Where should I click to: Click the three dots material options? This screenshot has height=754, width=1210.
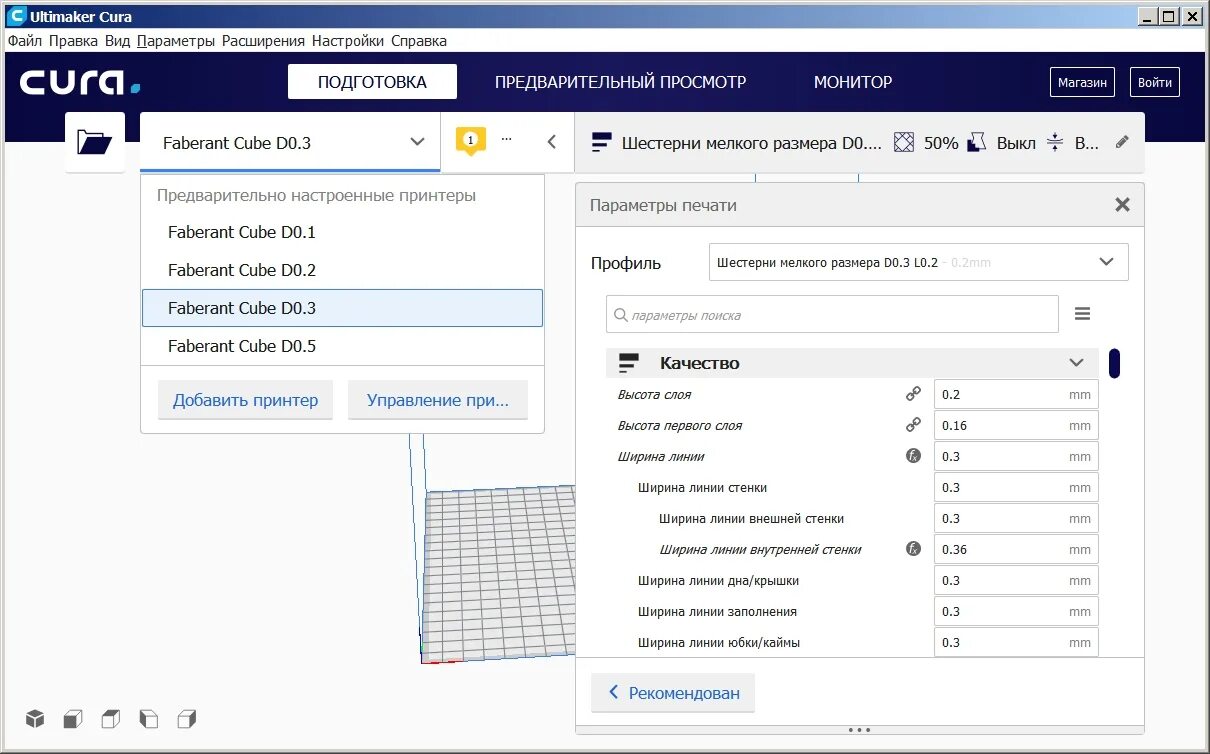506,138
